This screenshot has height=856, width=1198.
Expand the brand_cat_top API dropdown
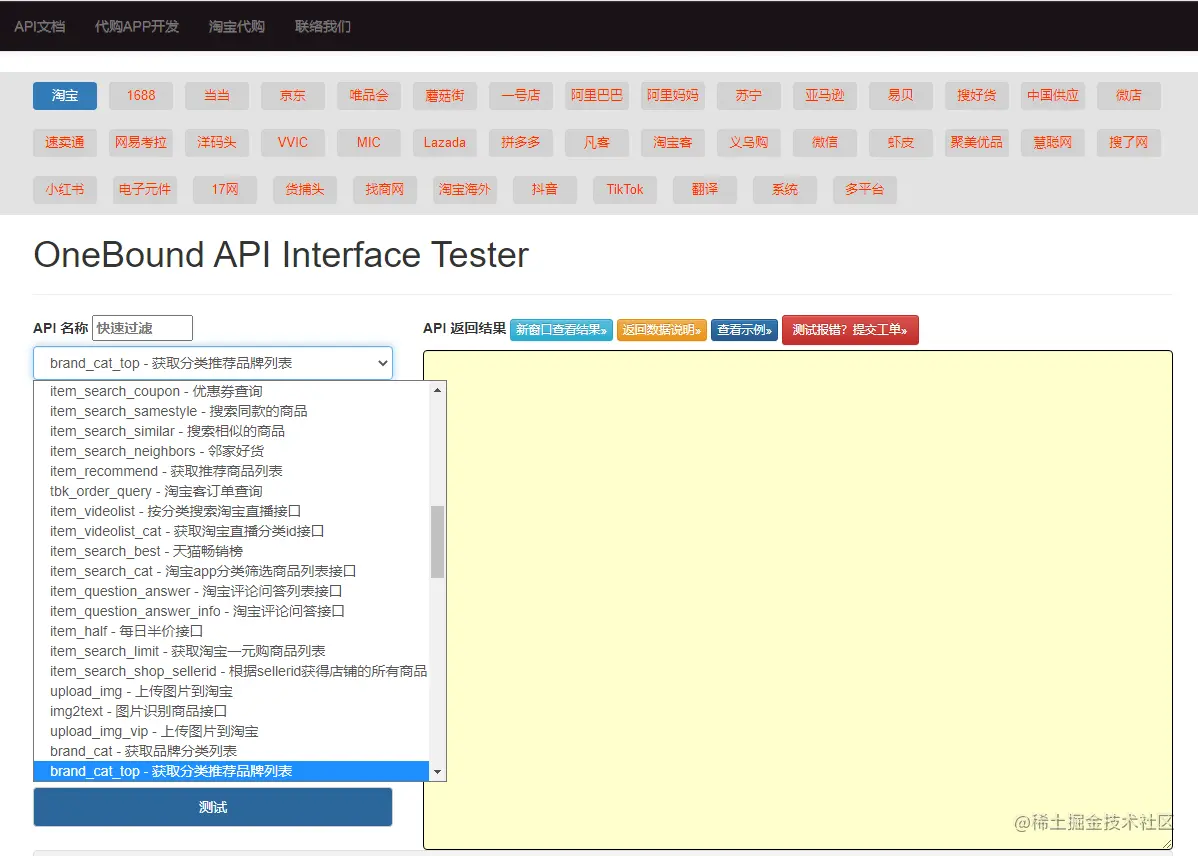(x=213, y=363)
